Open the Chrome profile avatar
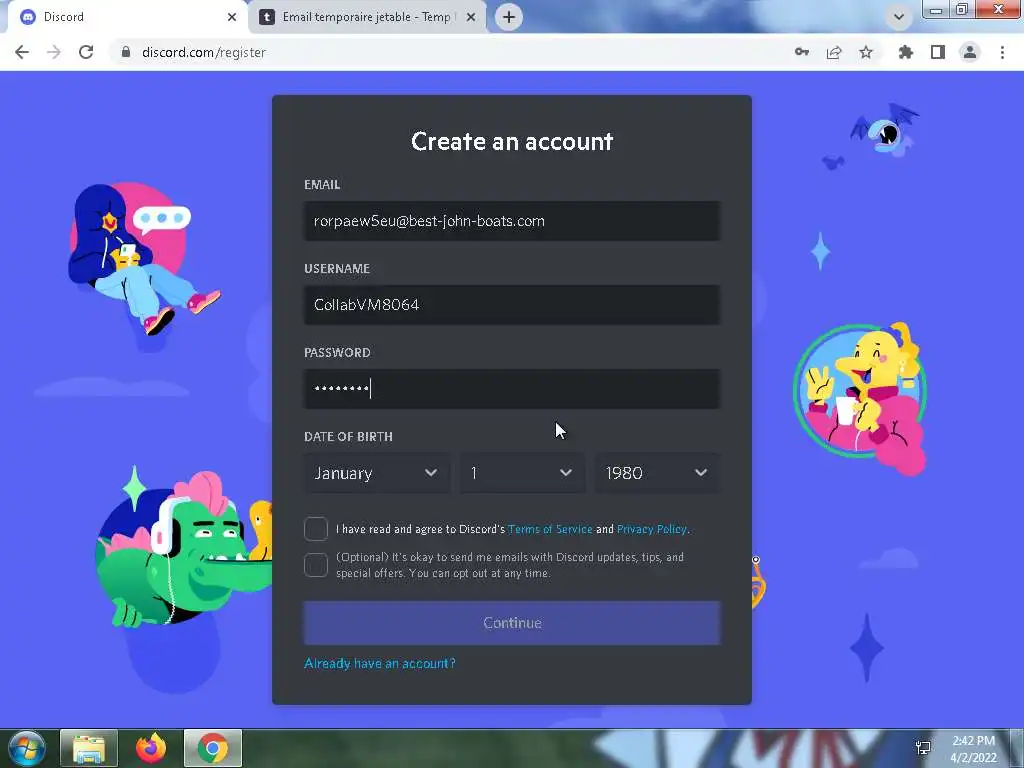The height and width of the screenshot is (768, 1024). [970, 52]
